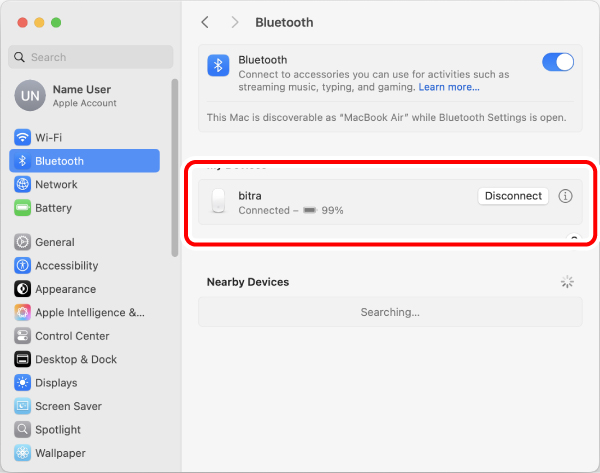Select the Control Center icon
Image resolution: width=600 pixels, height=473 pixels.
point(22,336)
